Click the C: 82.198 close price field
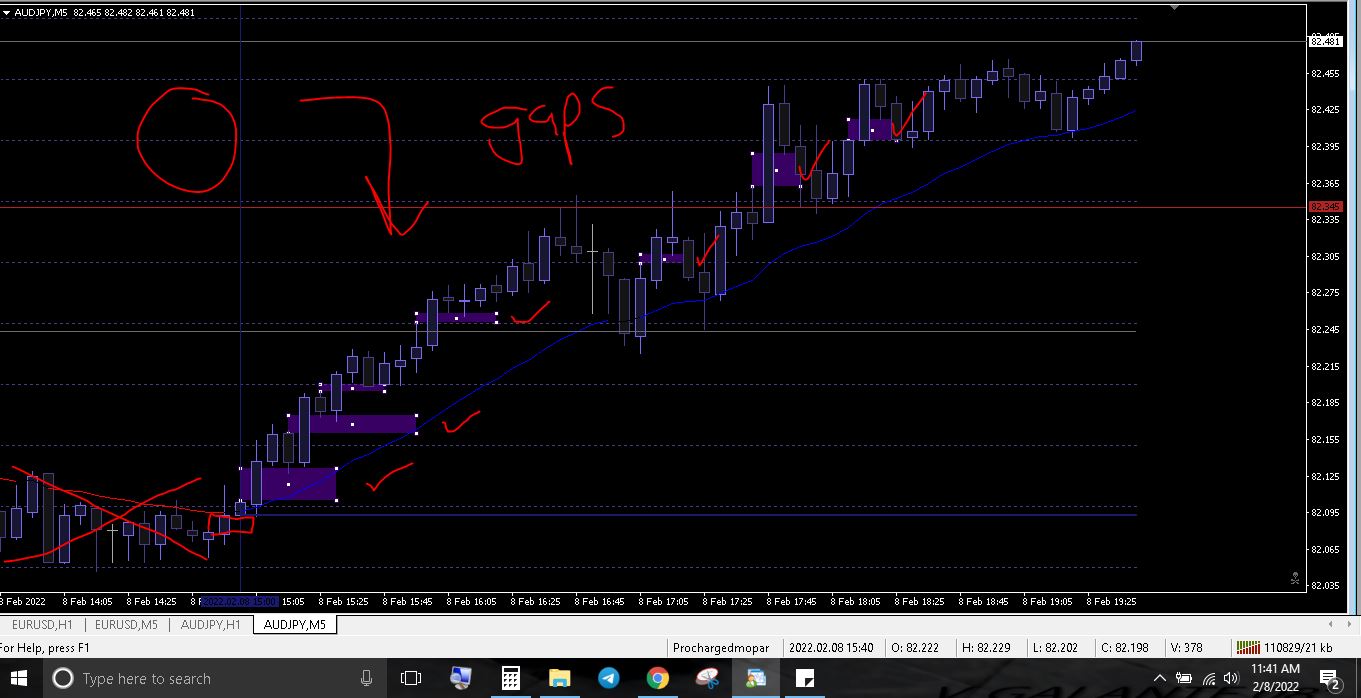 click(x=1126, y=648)
